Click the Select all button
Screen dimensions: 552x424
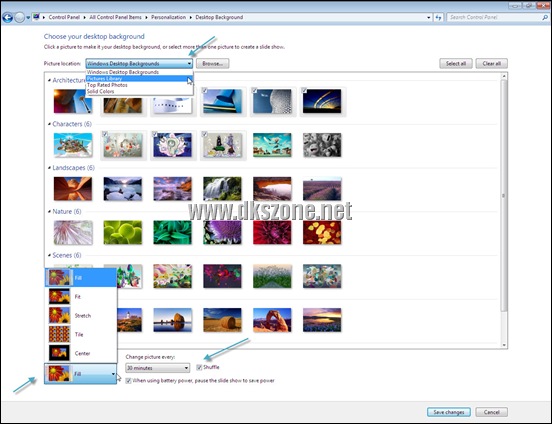pos(456,63)
